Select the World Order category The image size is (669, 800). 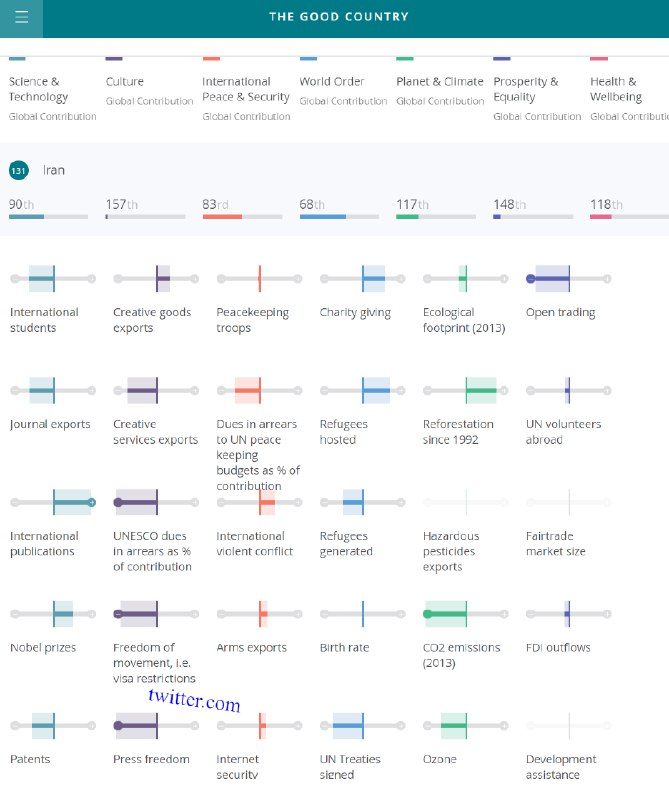(x=332, y=81)
